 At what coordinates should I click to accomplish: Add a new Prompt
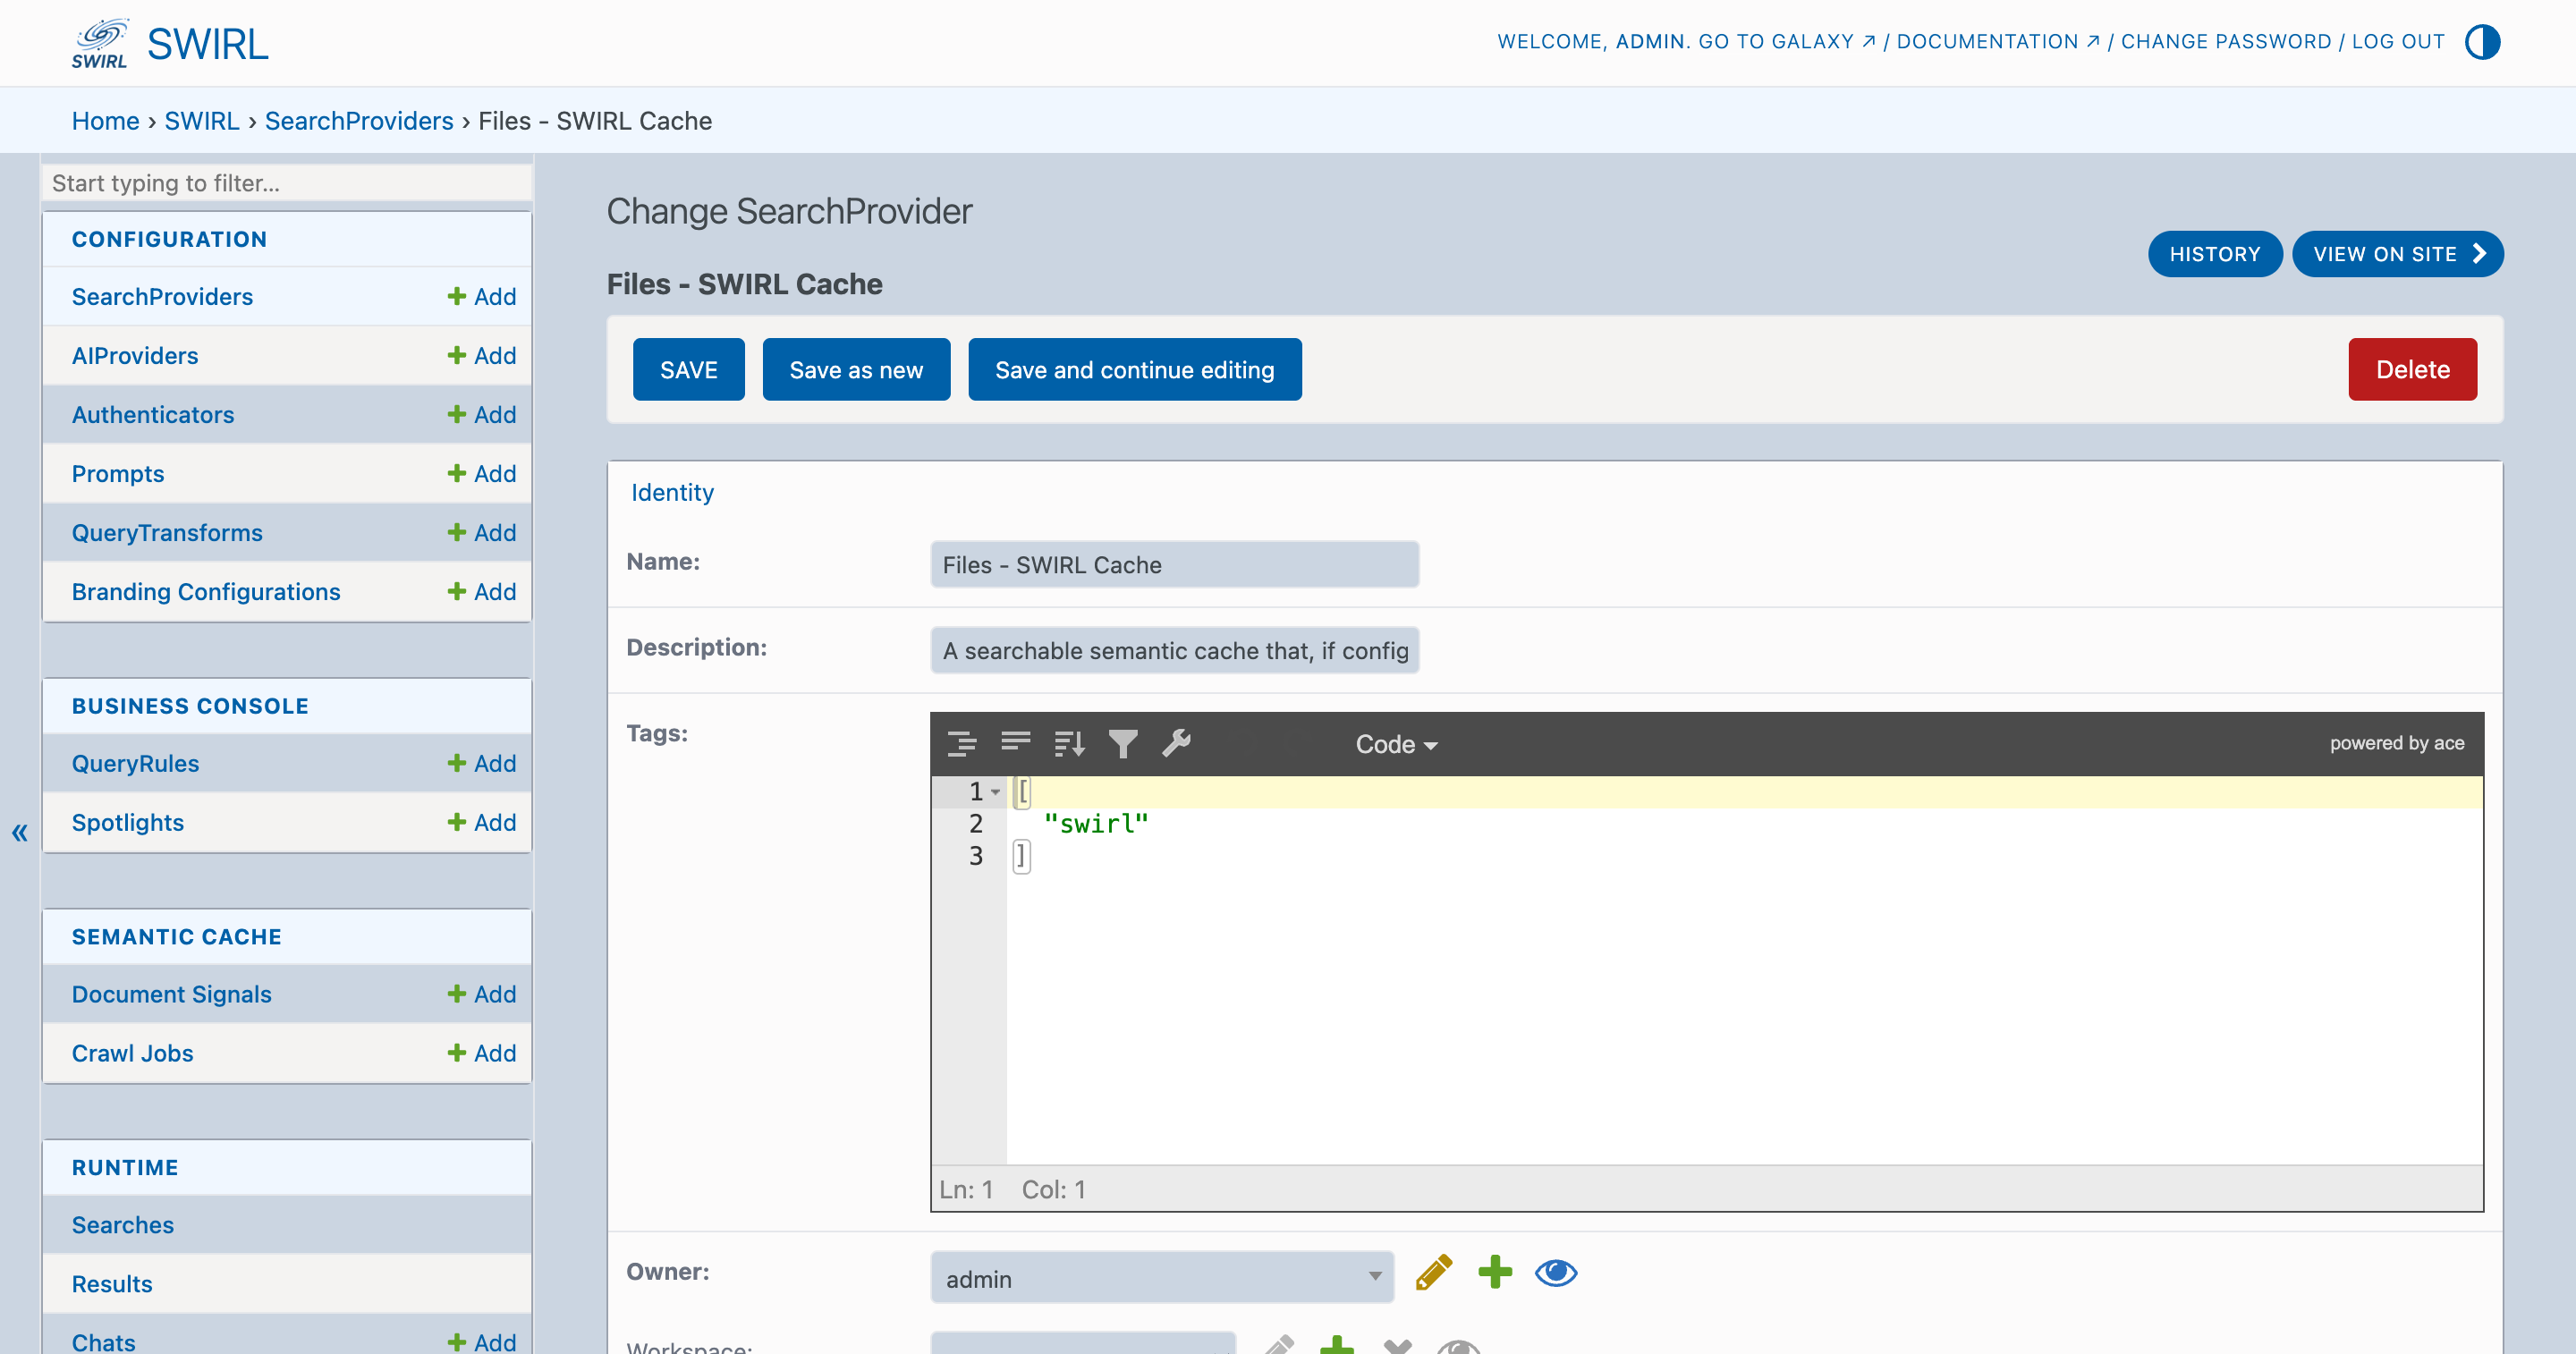(482, 474)
